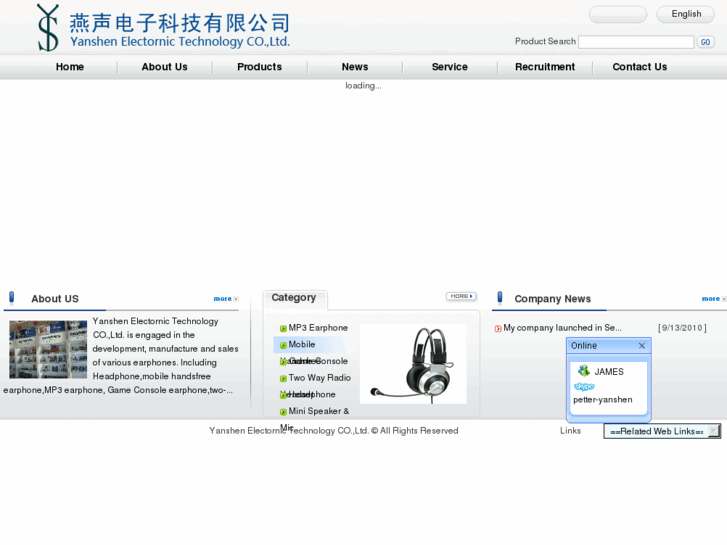
Task: Click the green arrow beside Two Way Radio
Action: pos(283,378)
